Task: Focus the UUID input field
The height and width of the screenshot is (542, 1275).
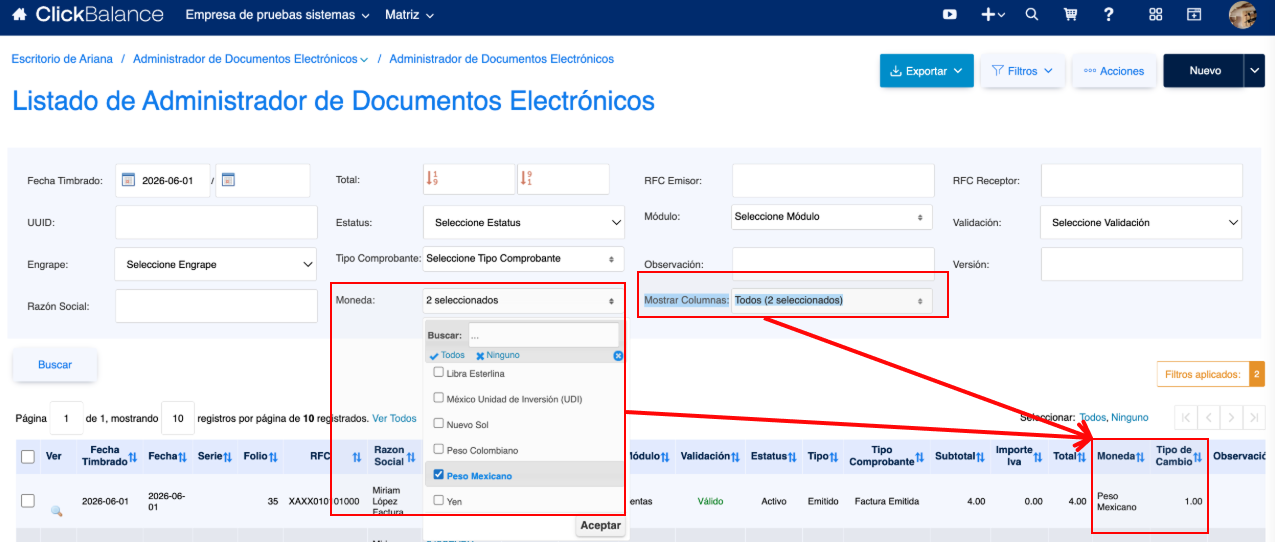Action: (x=216, y=222)
